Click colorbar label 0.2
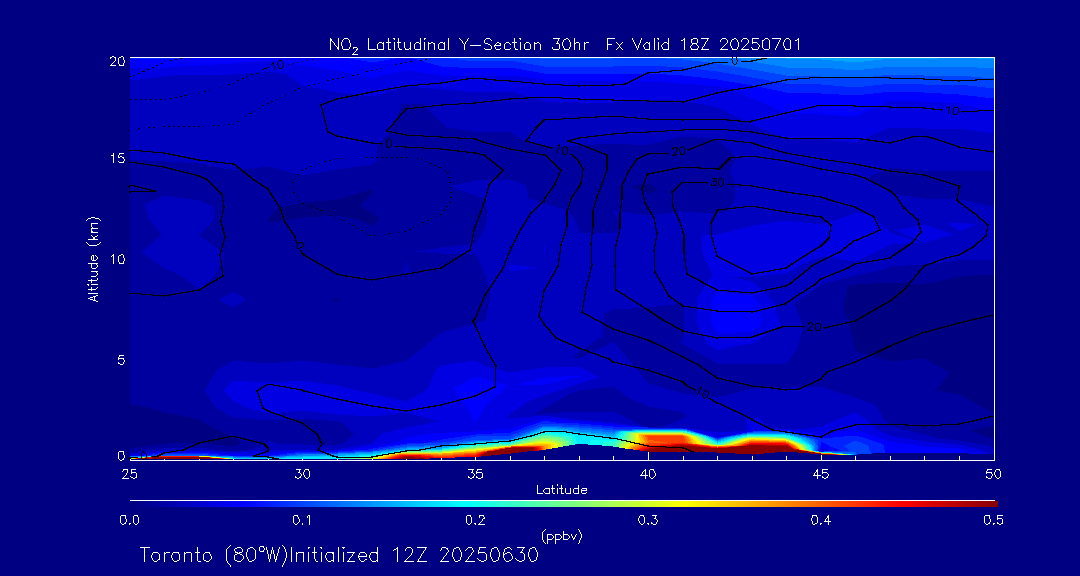Viewport: 1080px width, 576px height. (475, 521)
